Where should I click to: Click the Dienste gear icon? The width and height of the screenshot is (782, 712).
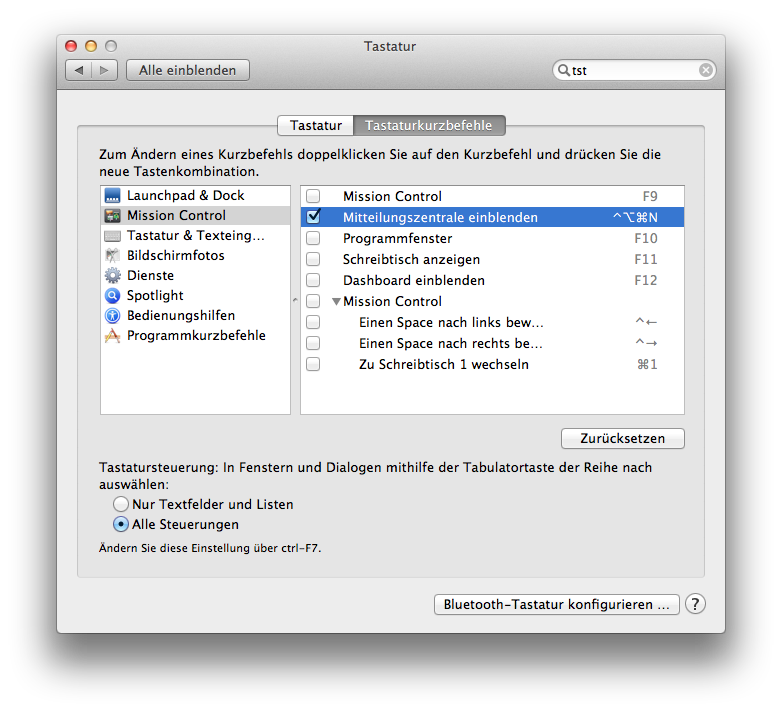[x=113, y=275]
